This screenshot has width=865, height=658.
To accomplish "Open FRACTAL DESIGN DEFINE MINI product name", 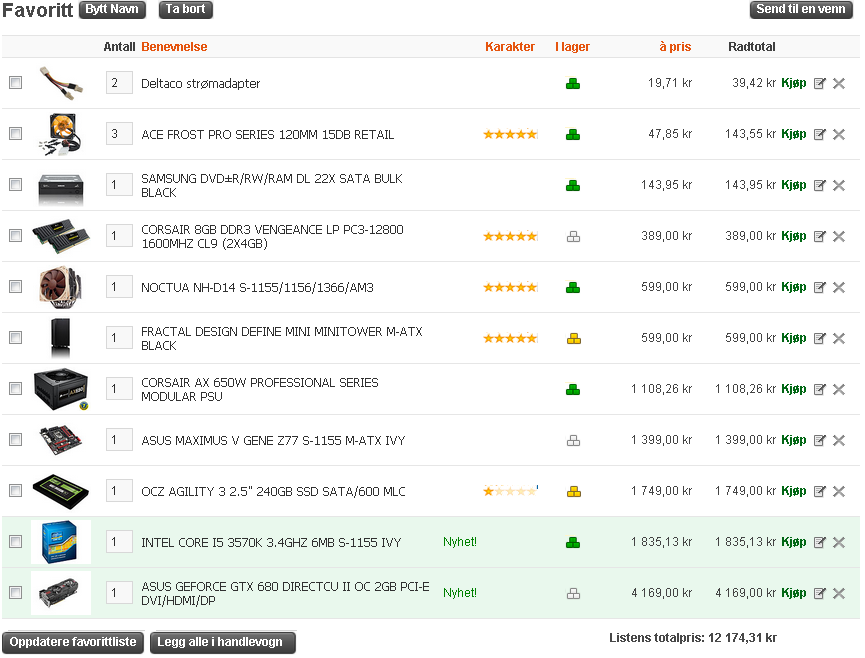I will tap(282, 339).
